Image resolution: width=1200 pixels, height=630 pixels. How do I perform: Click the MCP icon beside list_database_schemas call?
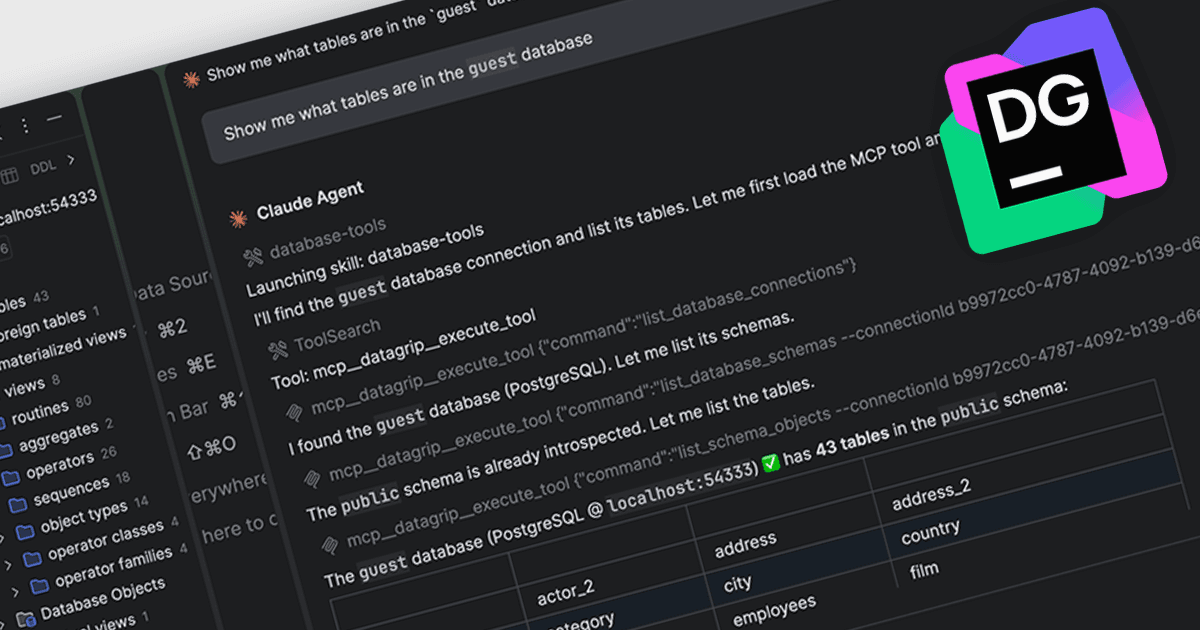pos(313,478)
